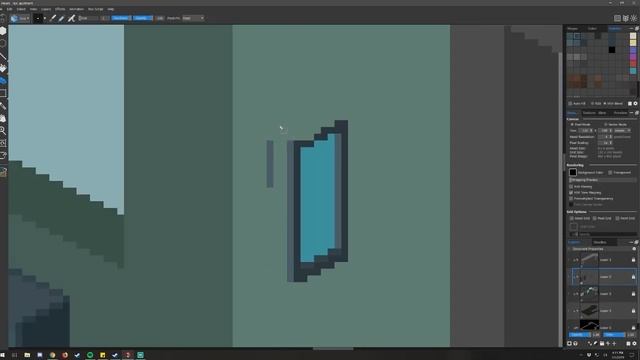Open the Select menu

(x=21, y=9)
